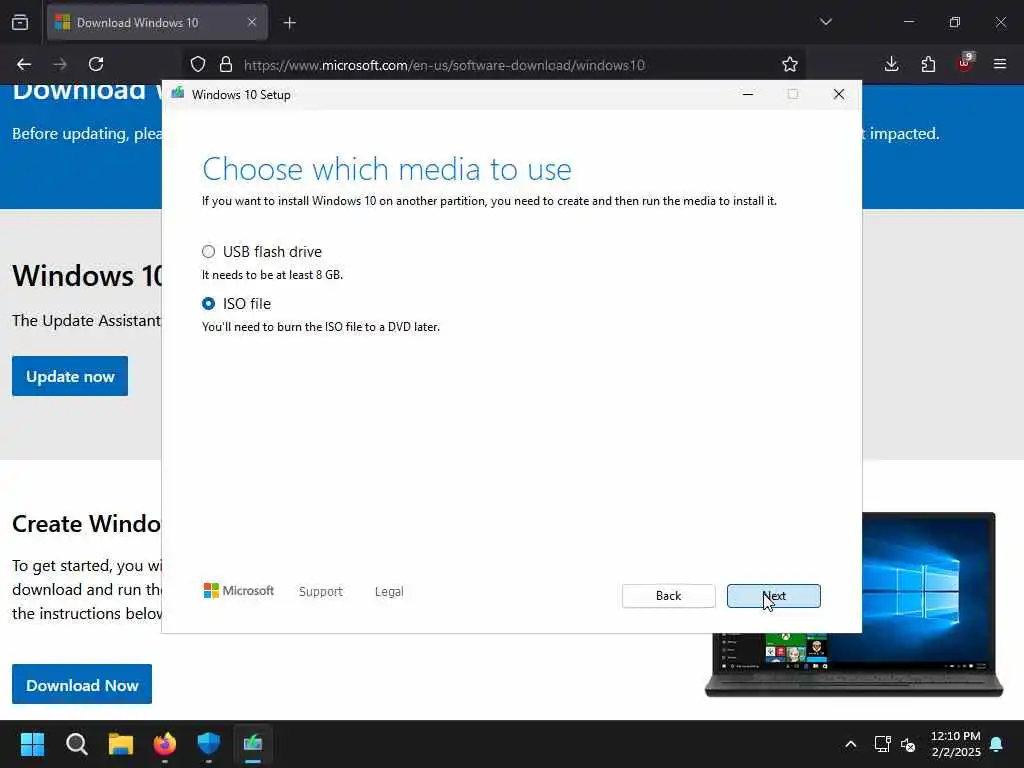Switch to Firefox in the taskbar

coord(165,744)
